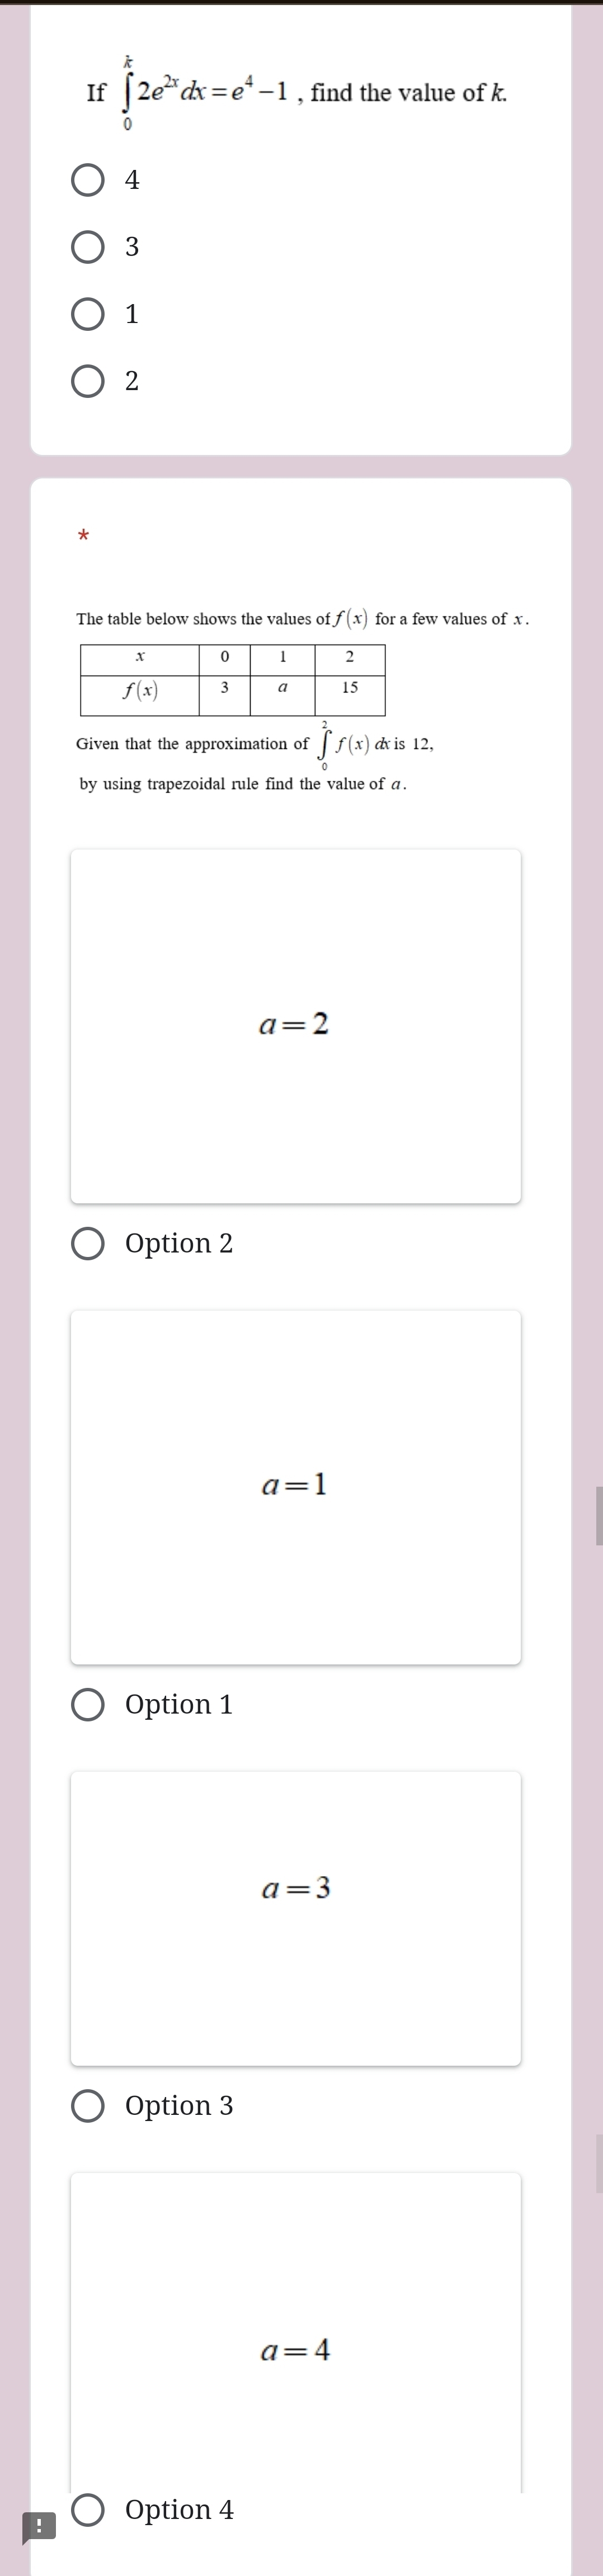Click the a=2 answer image card
Image resolution: width=603 pixels, height=2576 pixels.
(x=295, y=1025)
